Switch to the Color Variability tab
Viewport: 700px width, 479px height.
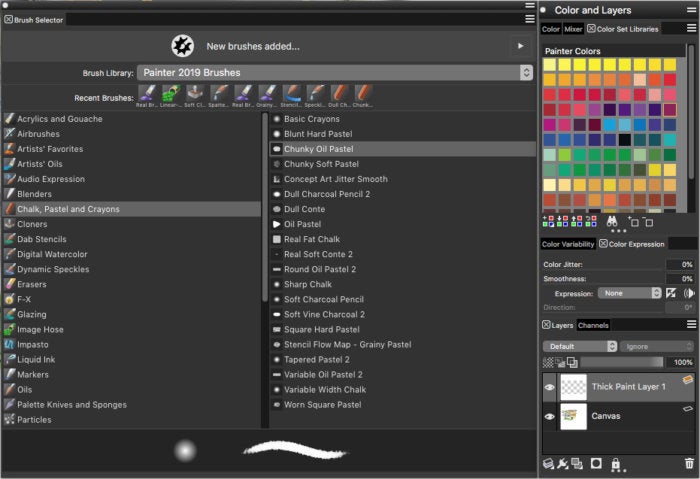click(568, 244)
